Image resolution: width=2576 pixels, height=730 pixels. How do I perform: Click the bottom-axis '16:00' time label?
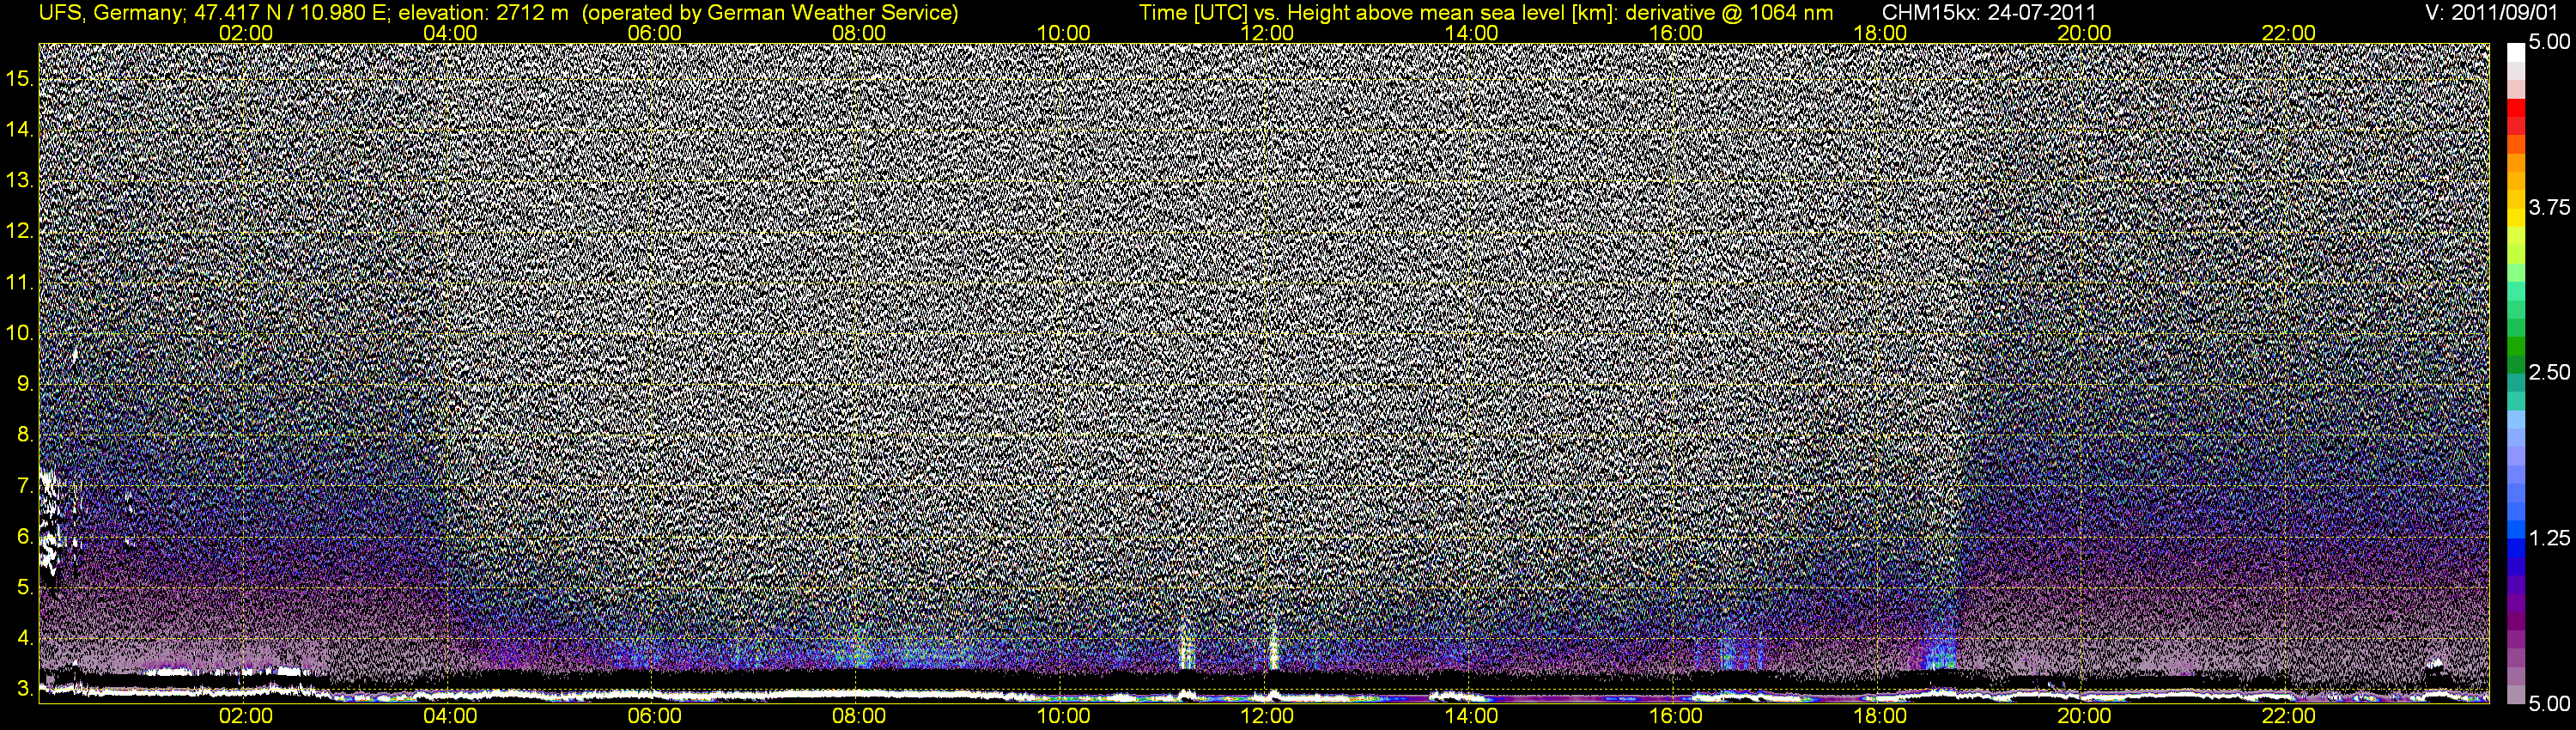point(1675,716)
